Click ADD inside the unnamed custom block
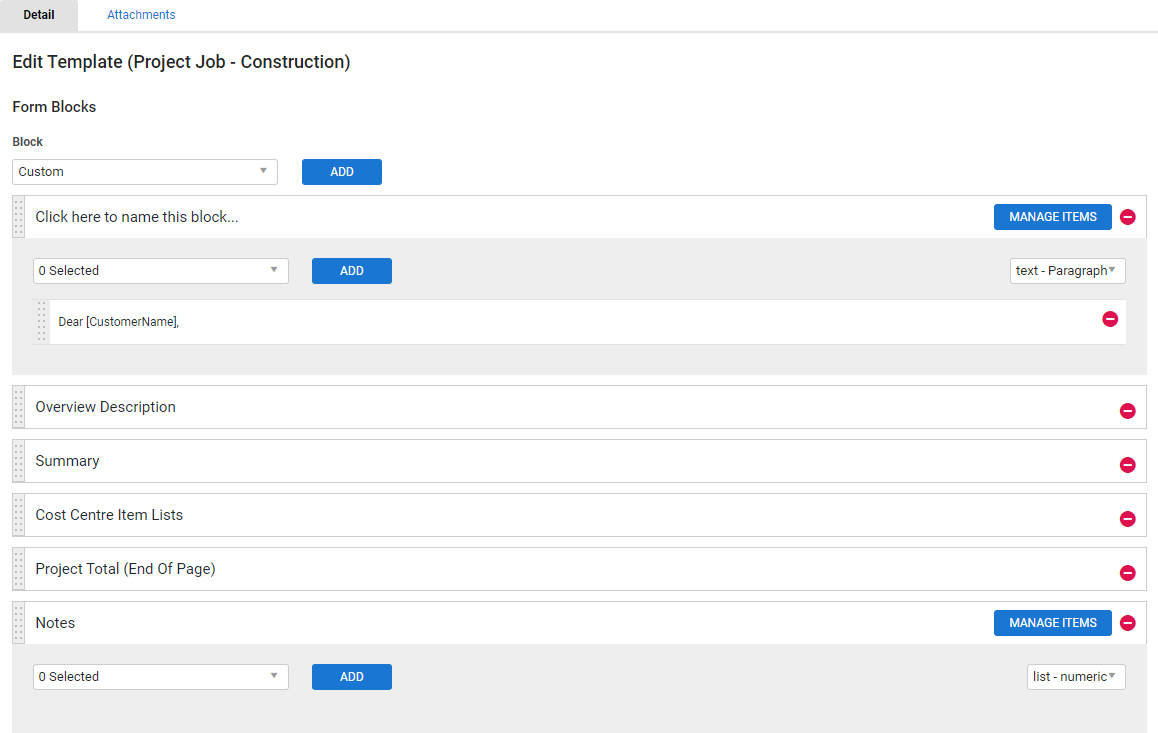Screen dimensions: 1158x733 coord(352,271)
